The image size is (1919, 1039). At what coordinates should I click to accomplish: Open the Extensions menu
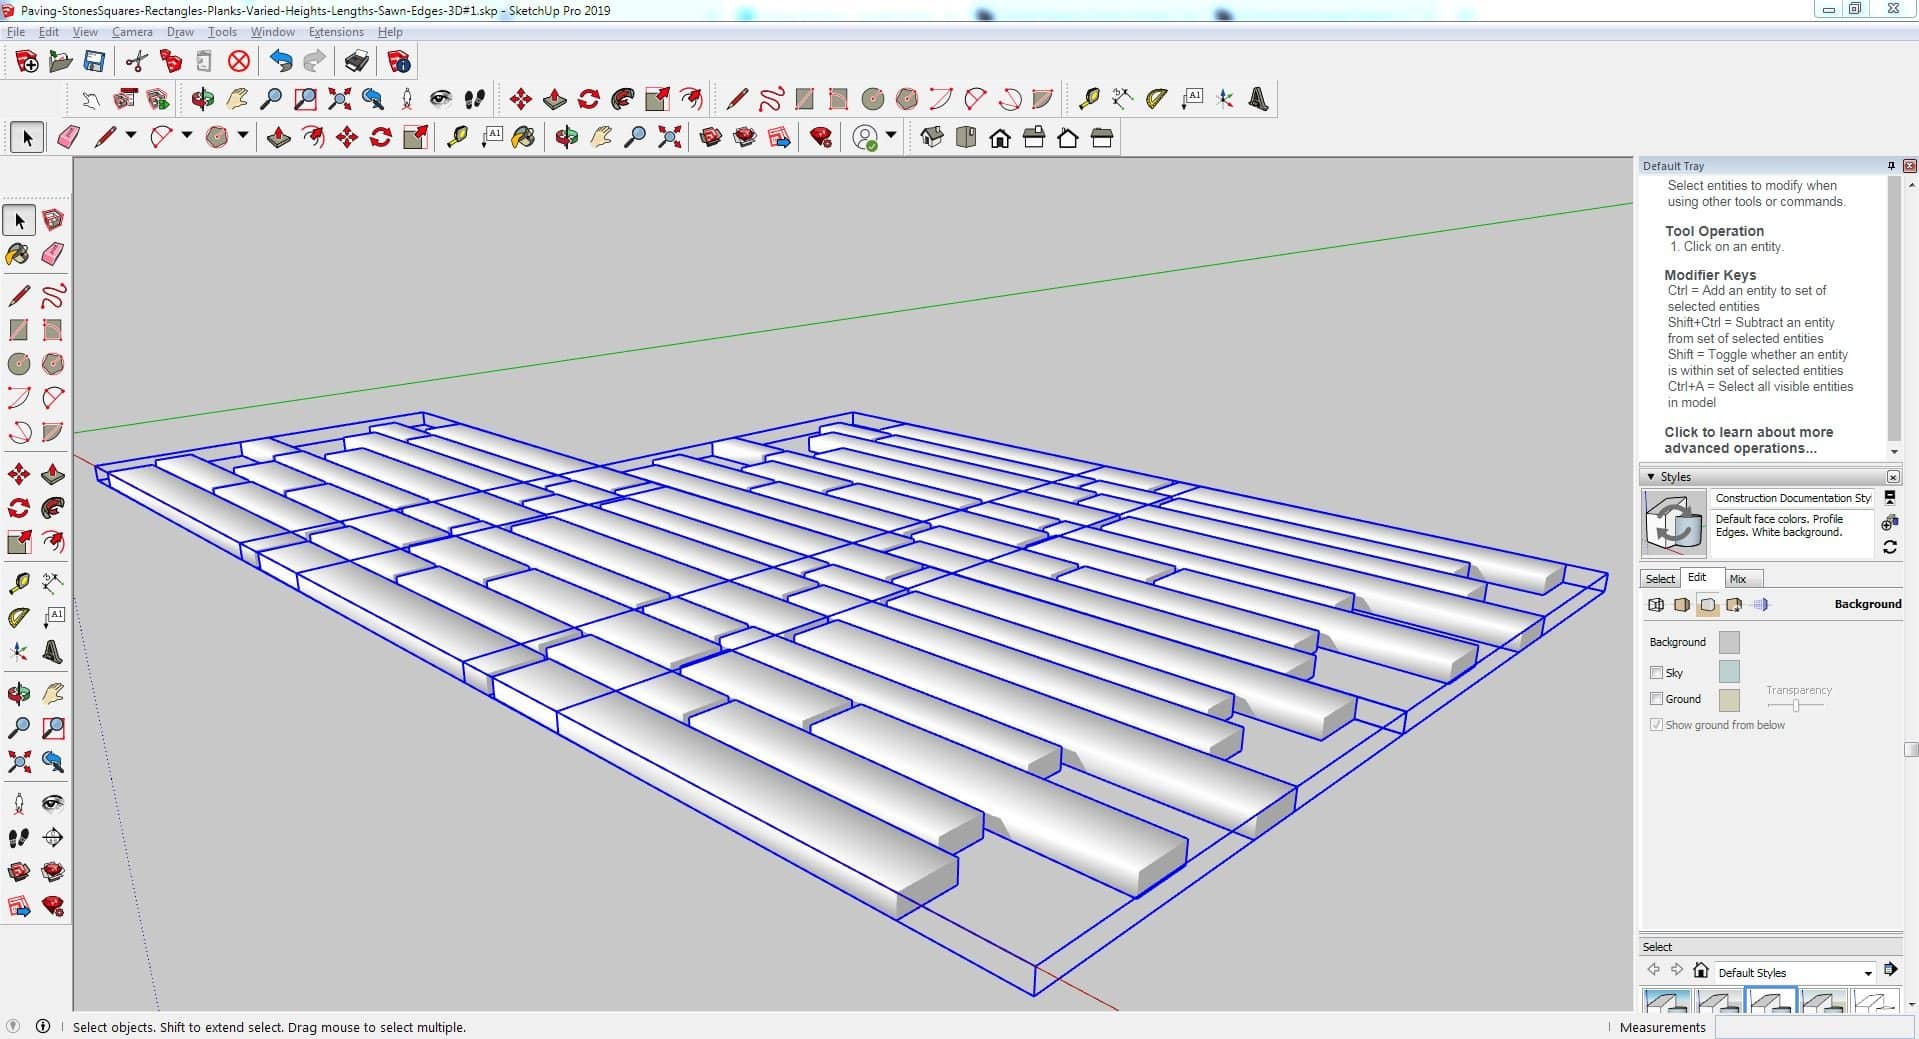click(x=336, y=32)
